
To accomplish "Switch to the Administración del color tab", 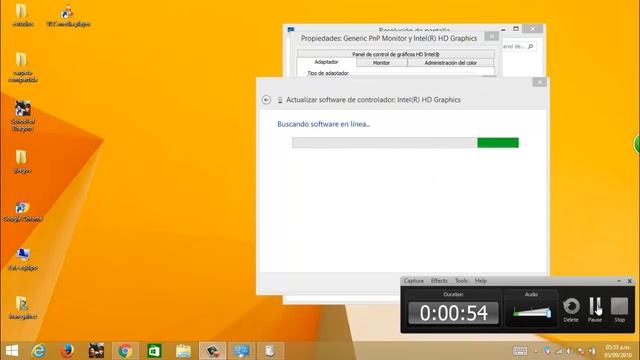I will tap(451, 62).
